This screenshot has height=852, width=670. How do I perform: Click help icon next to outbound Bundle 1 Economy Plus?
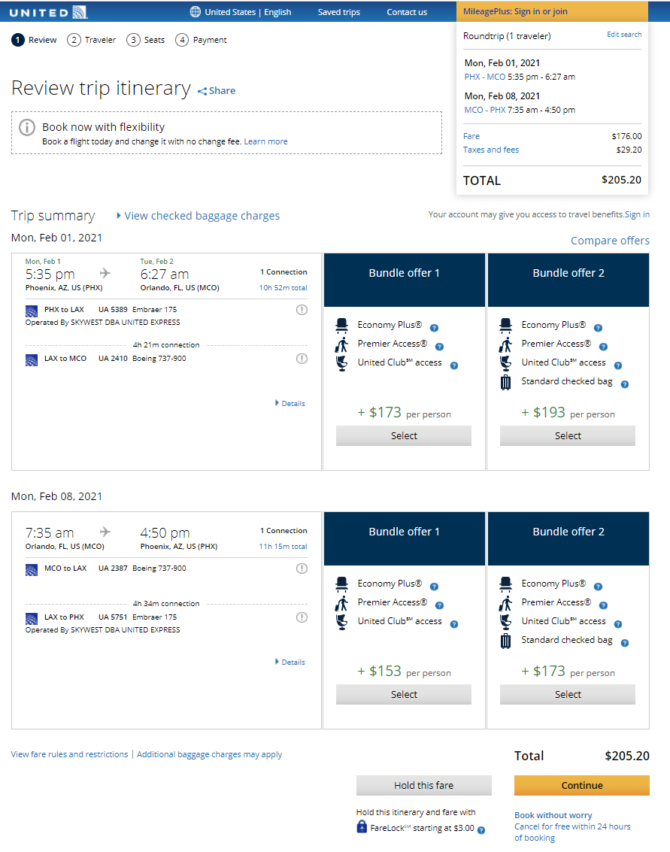click(434, 328)
